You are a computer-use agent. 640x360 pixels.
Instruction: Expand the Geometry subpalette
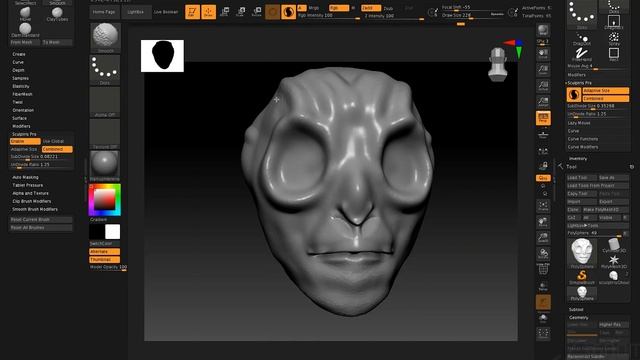579,317
